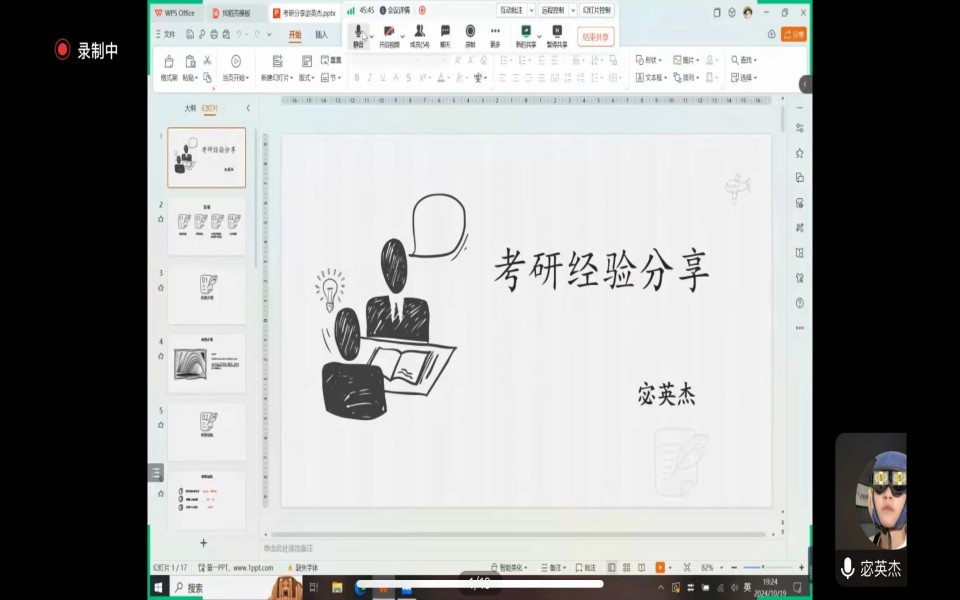Mute the microphone in meeting toolbar
960x600 pixels.
click(358, 34)
